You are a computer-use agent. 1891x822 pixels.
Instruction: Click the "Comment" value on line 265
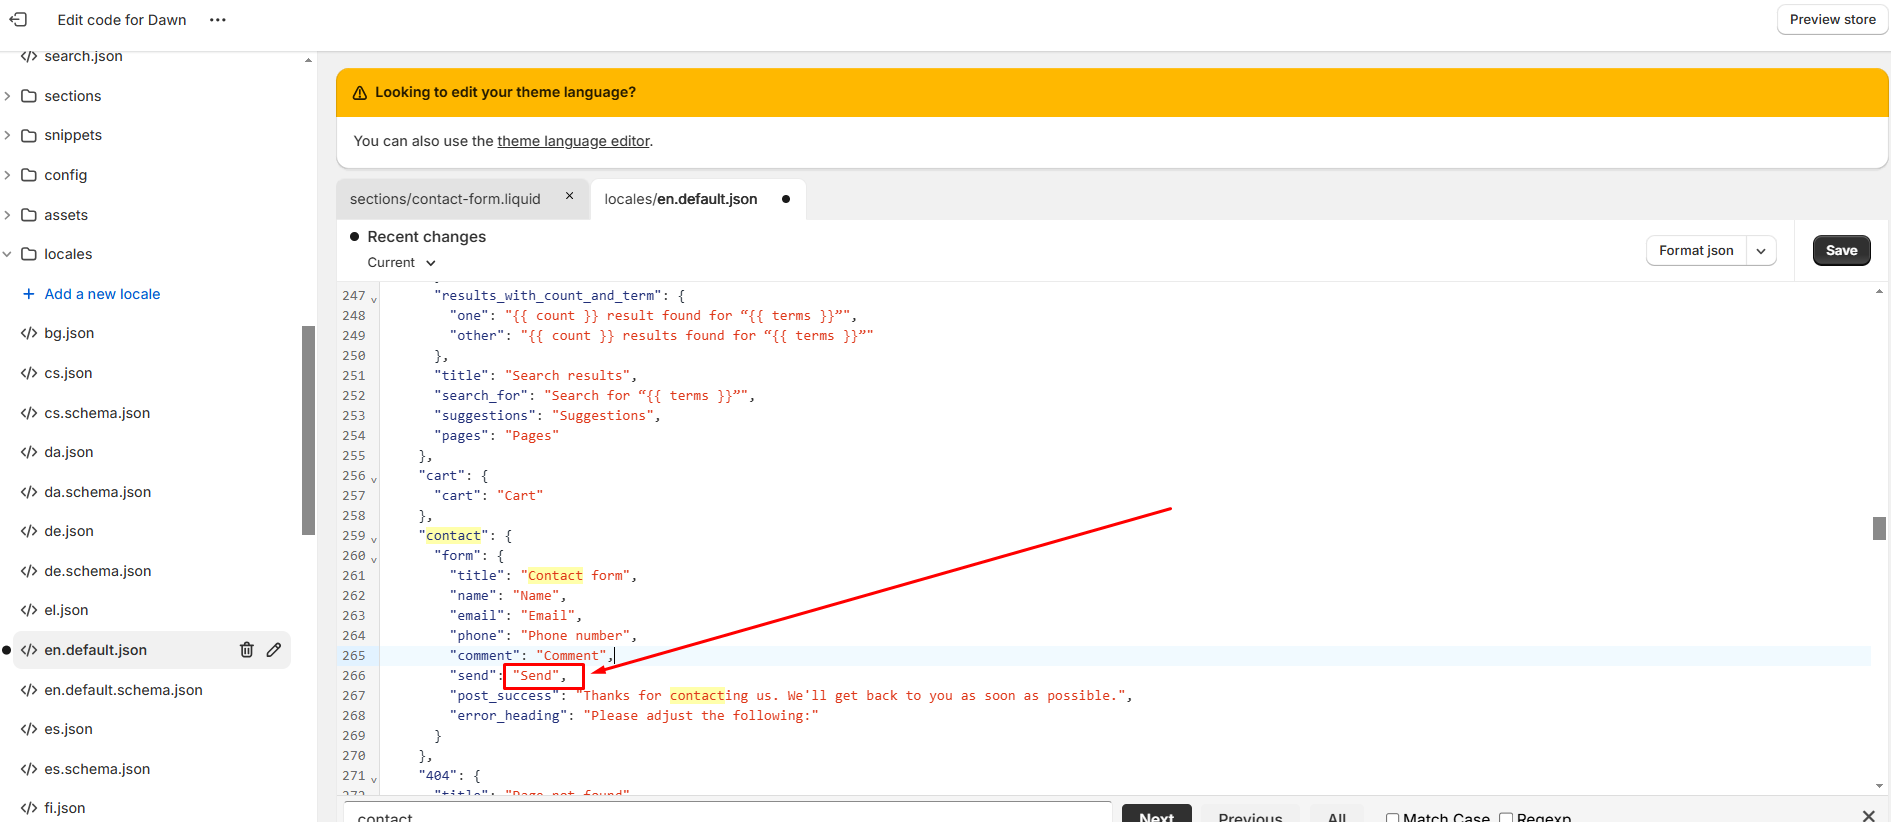point(571,656)
